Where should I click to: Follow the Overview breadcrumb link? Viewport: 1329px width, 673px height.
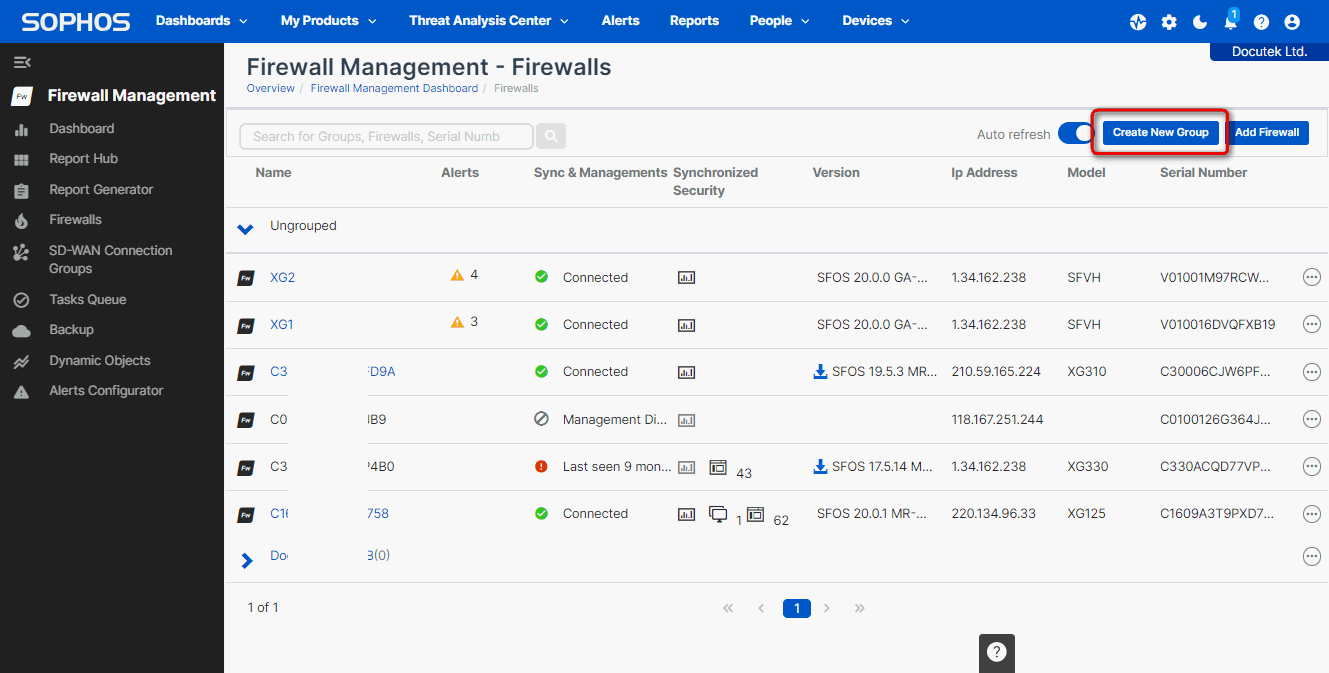pyautogui.click(x=271, y=89)
